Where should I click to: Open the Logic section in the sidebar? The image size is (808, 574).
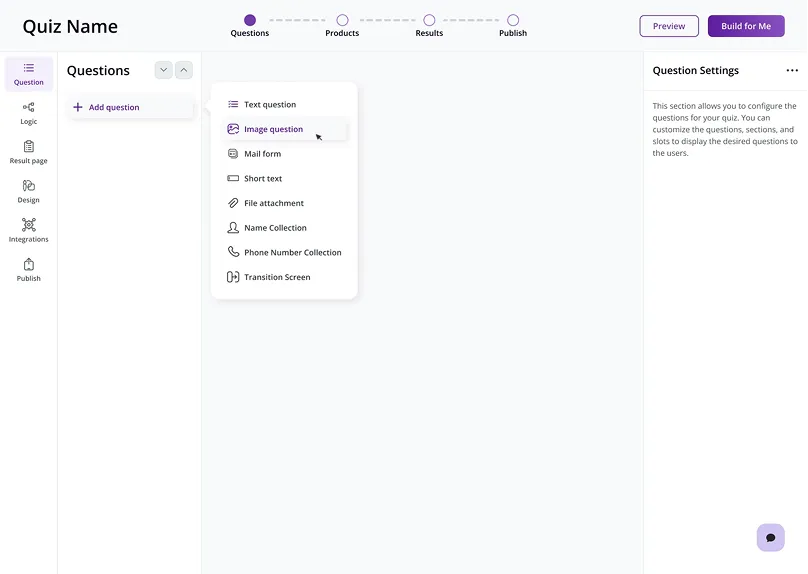28,113
